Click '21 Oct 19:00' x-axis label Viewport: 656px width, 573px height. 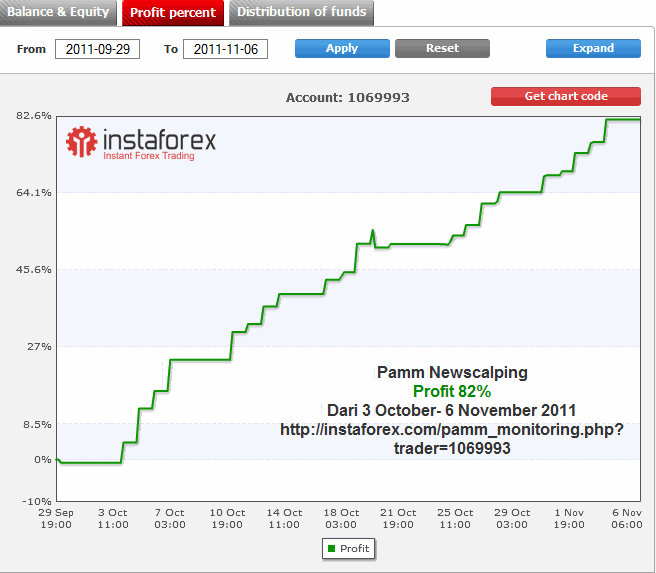point(398,518)
